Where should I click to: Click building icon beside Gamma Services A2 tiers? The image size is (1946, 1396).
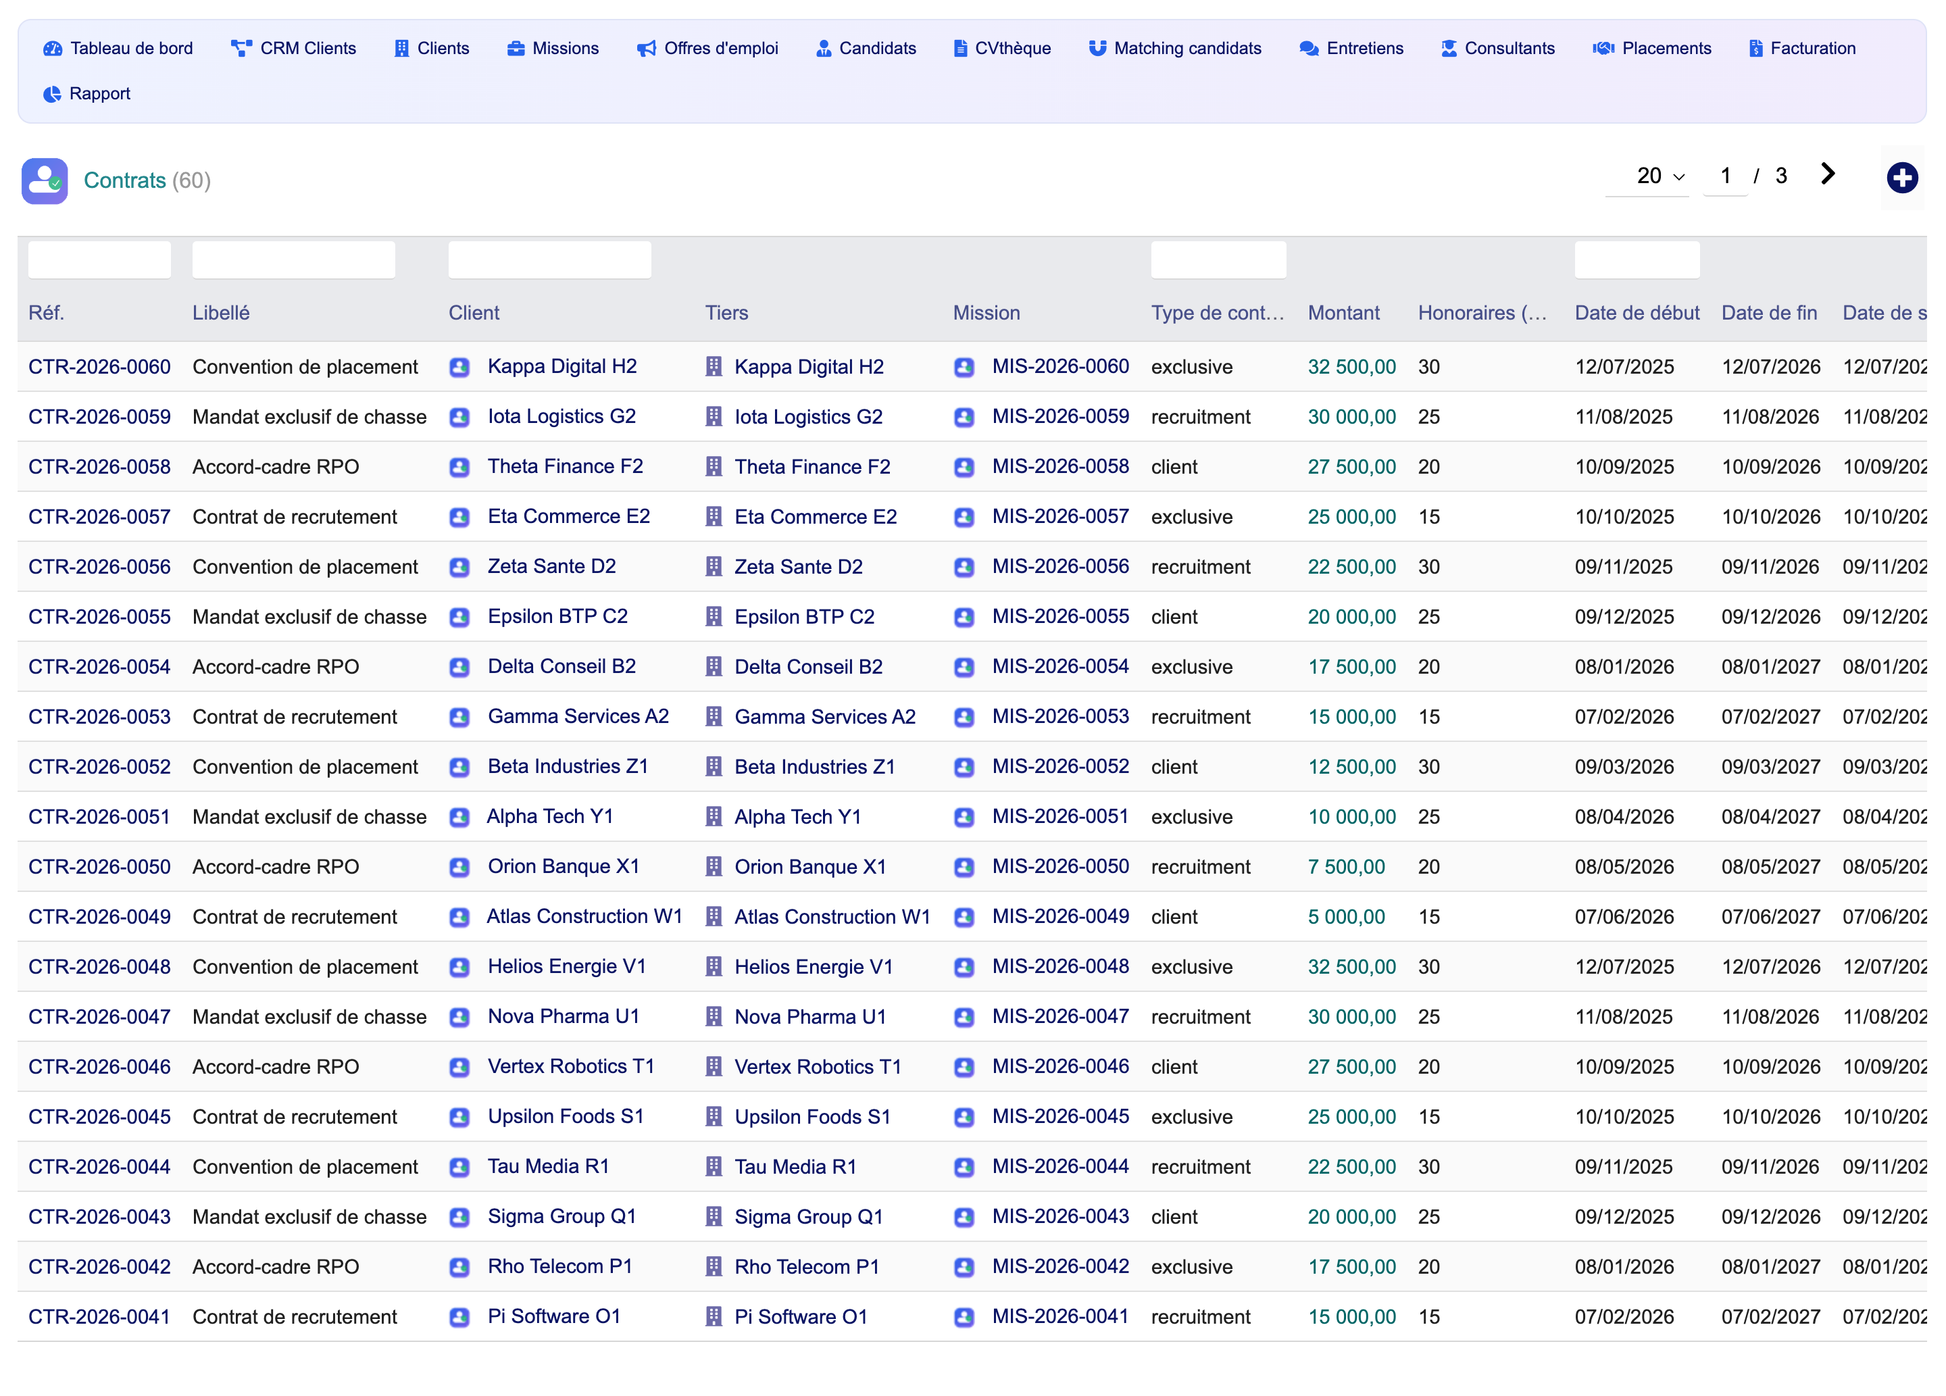pos(714,717)
